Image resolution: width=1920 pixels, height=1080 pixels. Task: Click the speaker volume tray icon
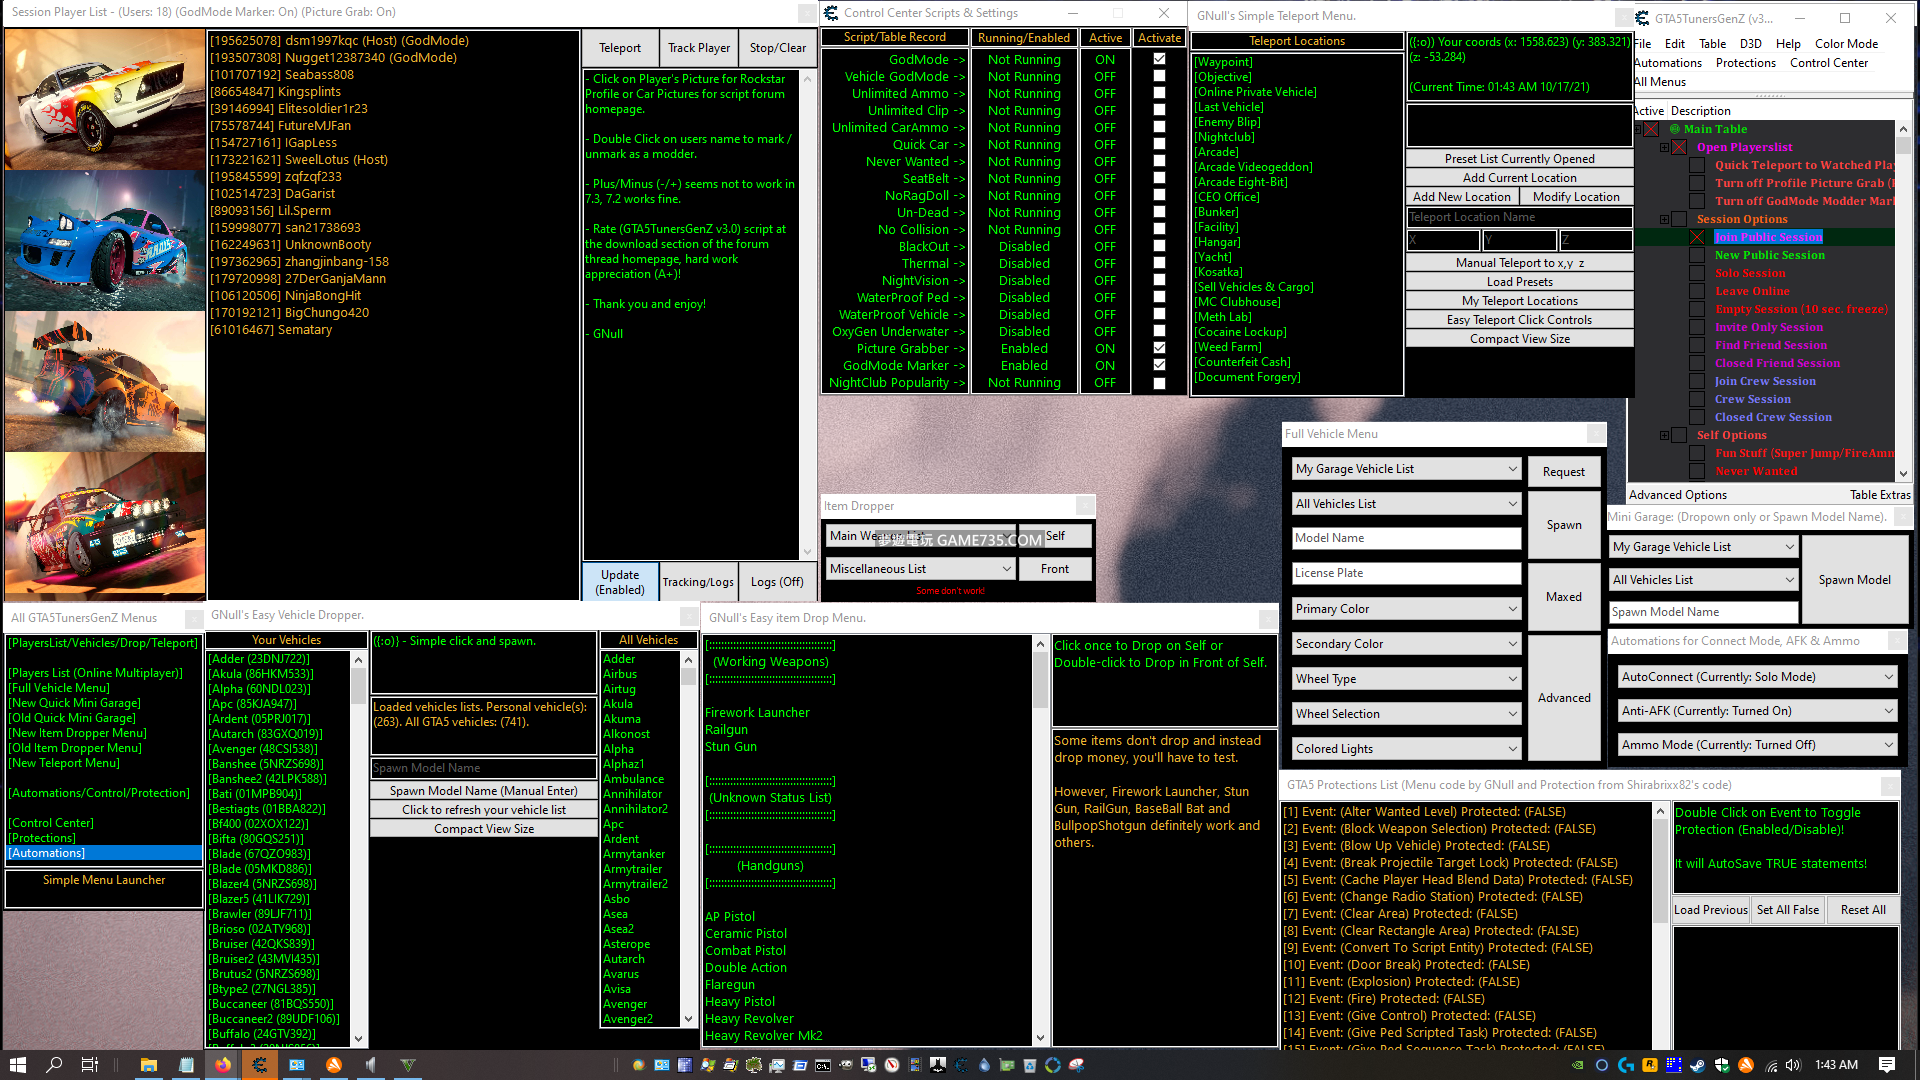[x=1793, y=1065]
